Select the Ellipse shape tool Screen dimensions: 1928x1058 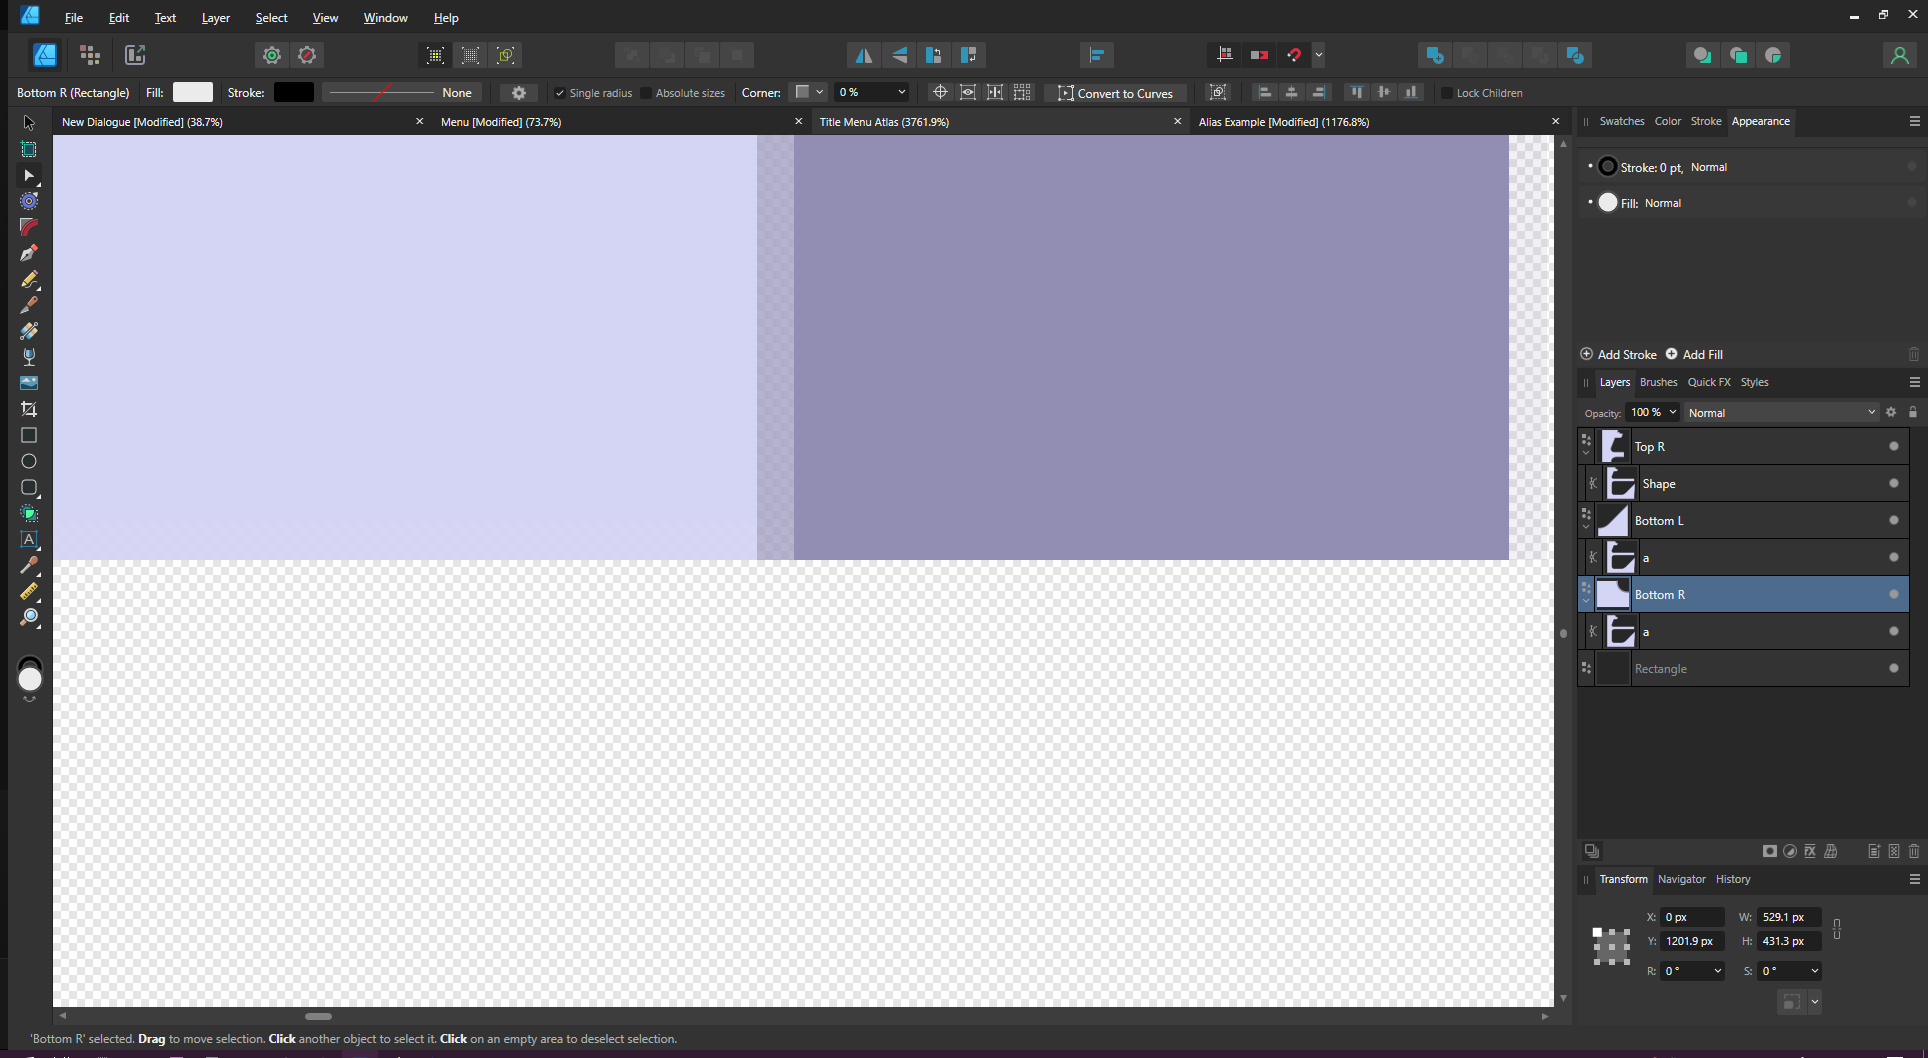click(x=29, y=461)
